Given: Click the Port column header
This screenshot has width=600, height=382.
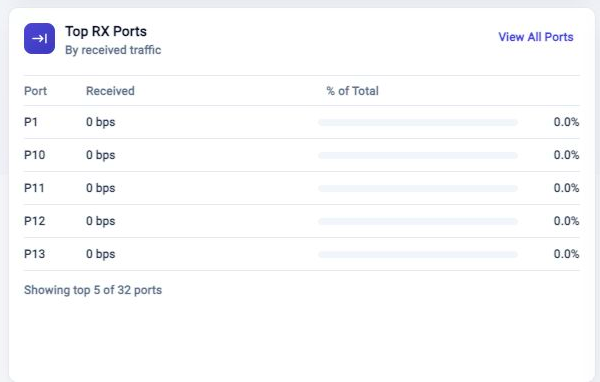Looking at the screenshot, I should [x=35, y=91].
